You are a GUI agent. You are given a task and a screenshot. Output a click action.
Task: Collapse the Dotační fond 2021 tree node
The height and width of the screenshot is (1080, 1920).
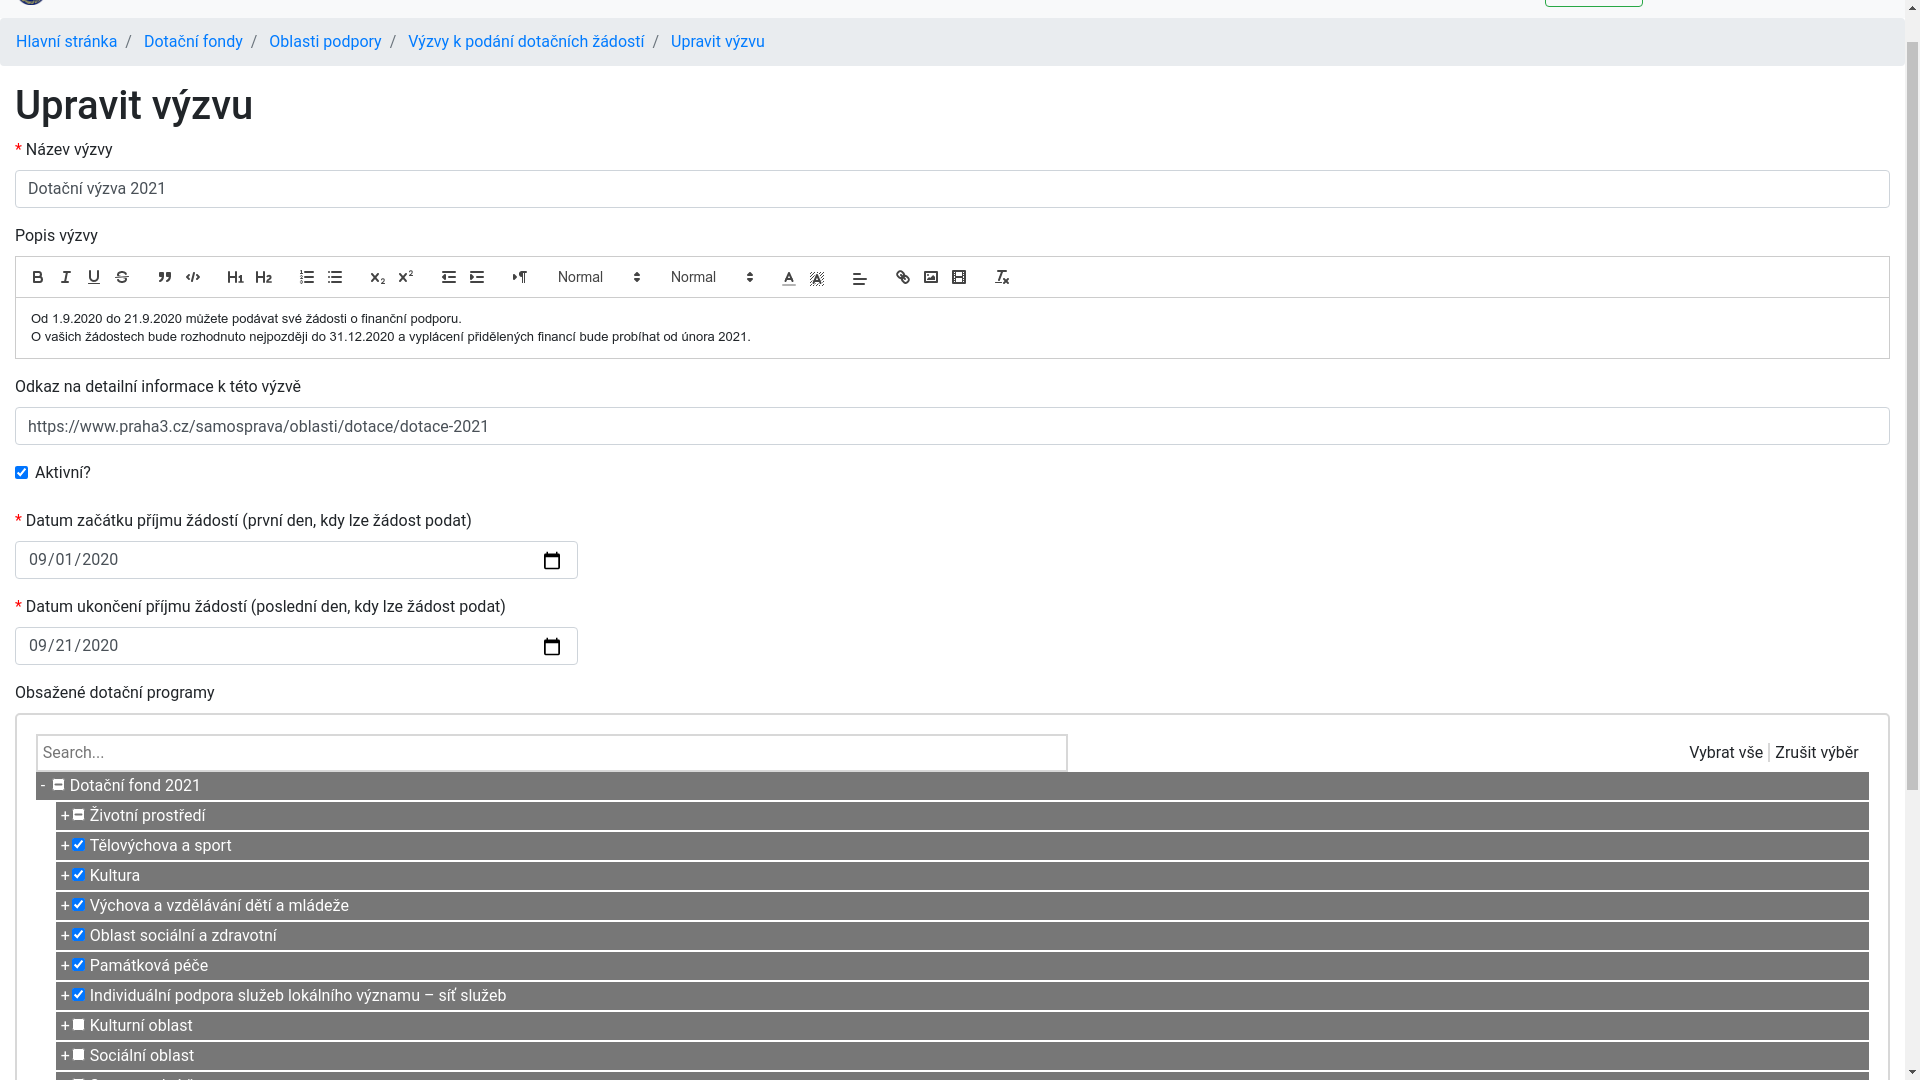coord(43,786)
